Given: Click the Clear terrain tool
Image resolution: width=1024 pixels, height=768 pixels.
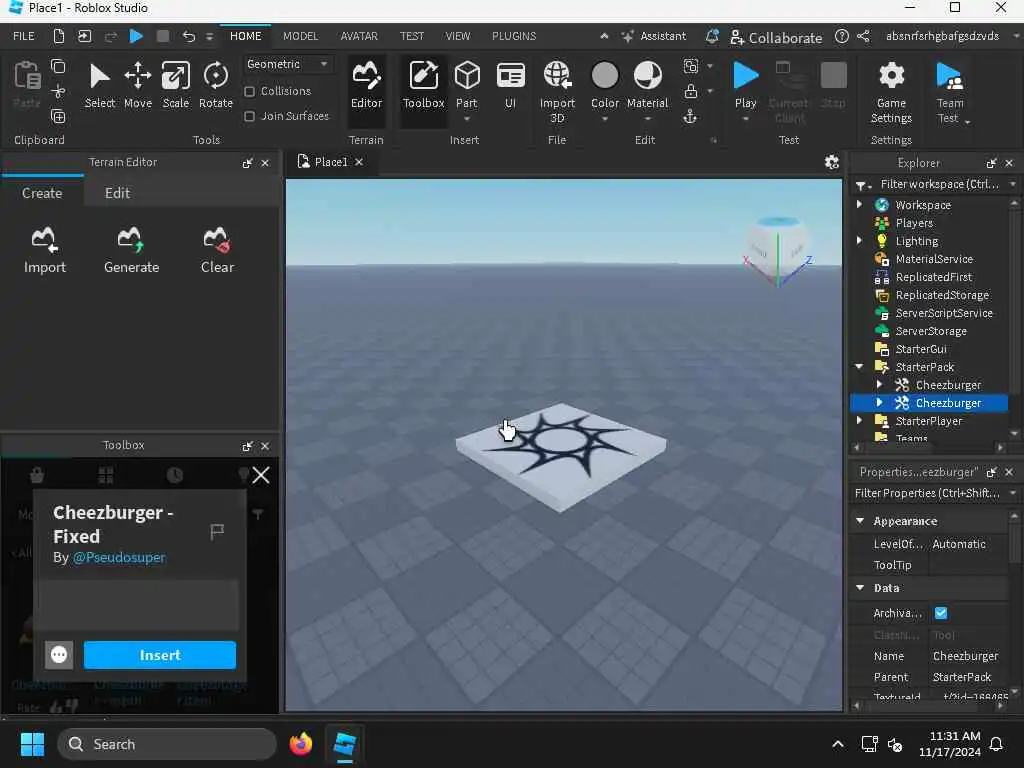Looking at the screenshot, I should [x=217, y=251].
